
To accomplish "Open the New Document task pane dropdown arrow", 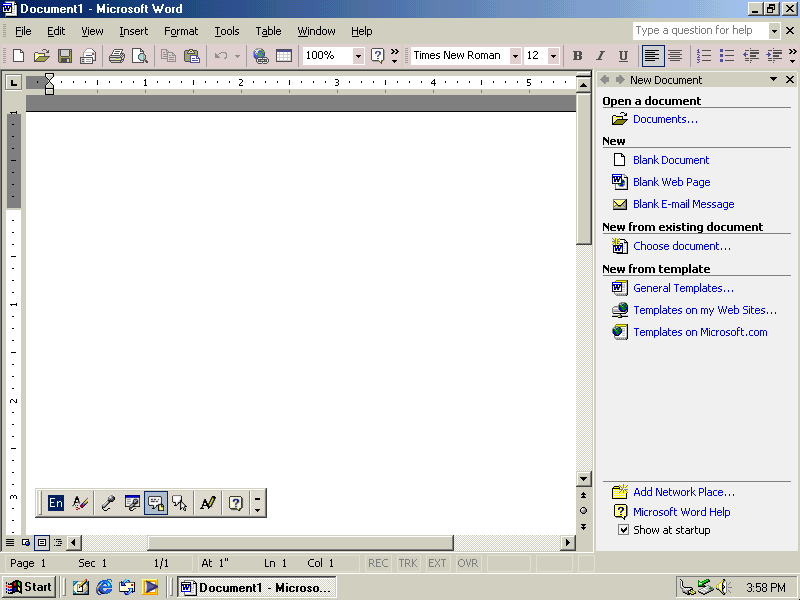I will click(x=773, y=80).
